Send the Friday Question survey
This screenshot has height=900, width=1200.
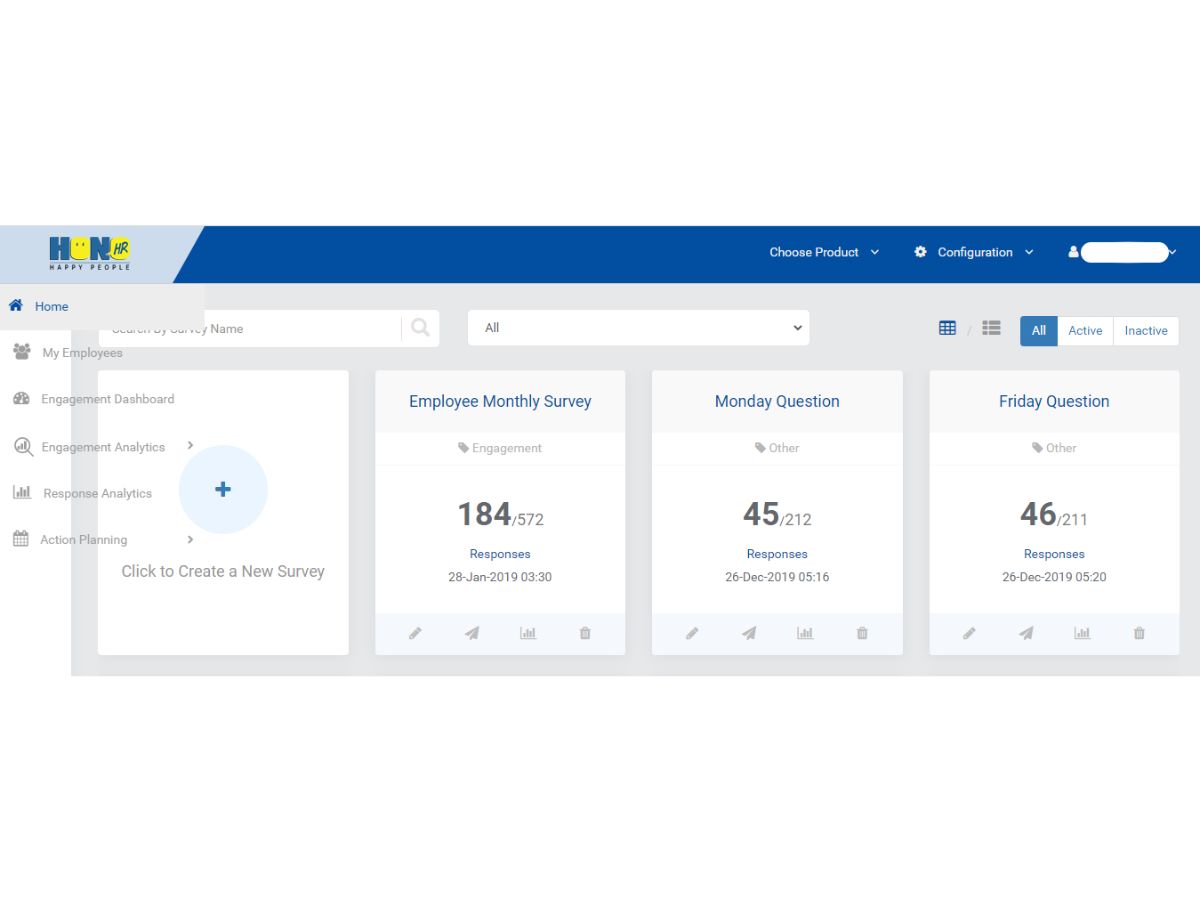1026,633
